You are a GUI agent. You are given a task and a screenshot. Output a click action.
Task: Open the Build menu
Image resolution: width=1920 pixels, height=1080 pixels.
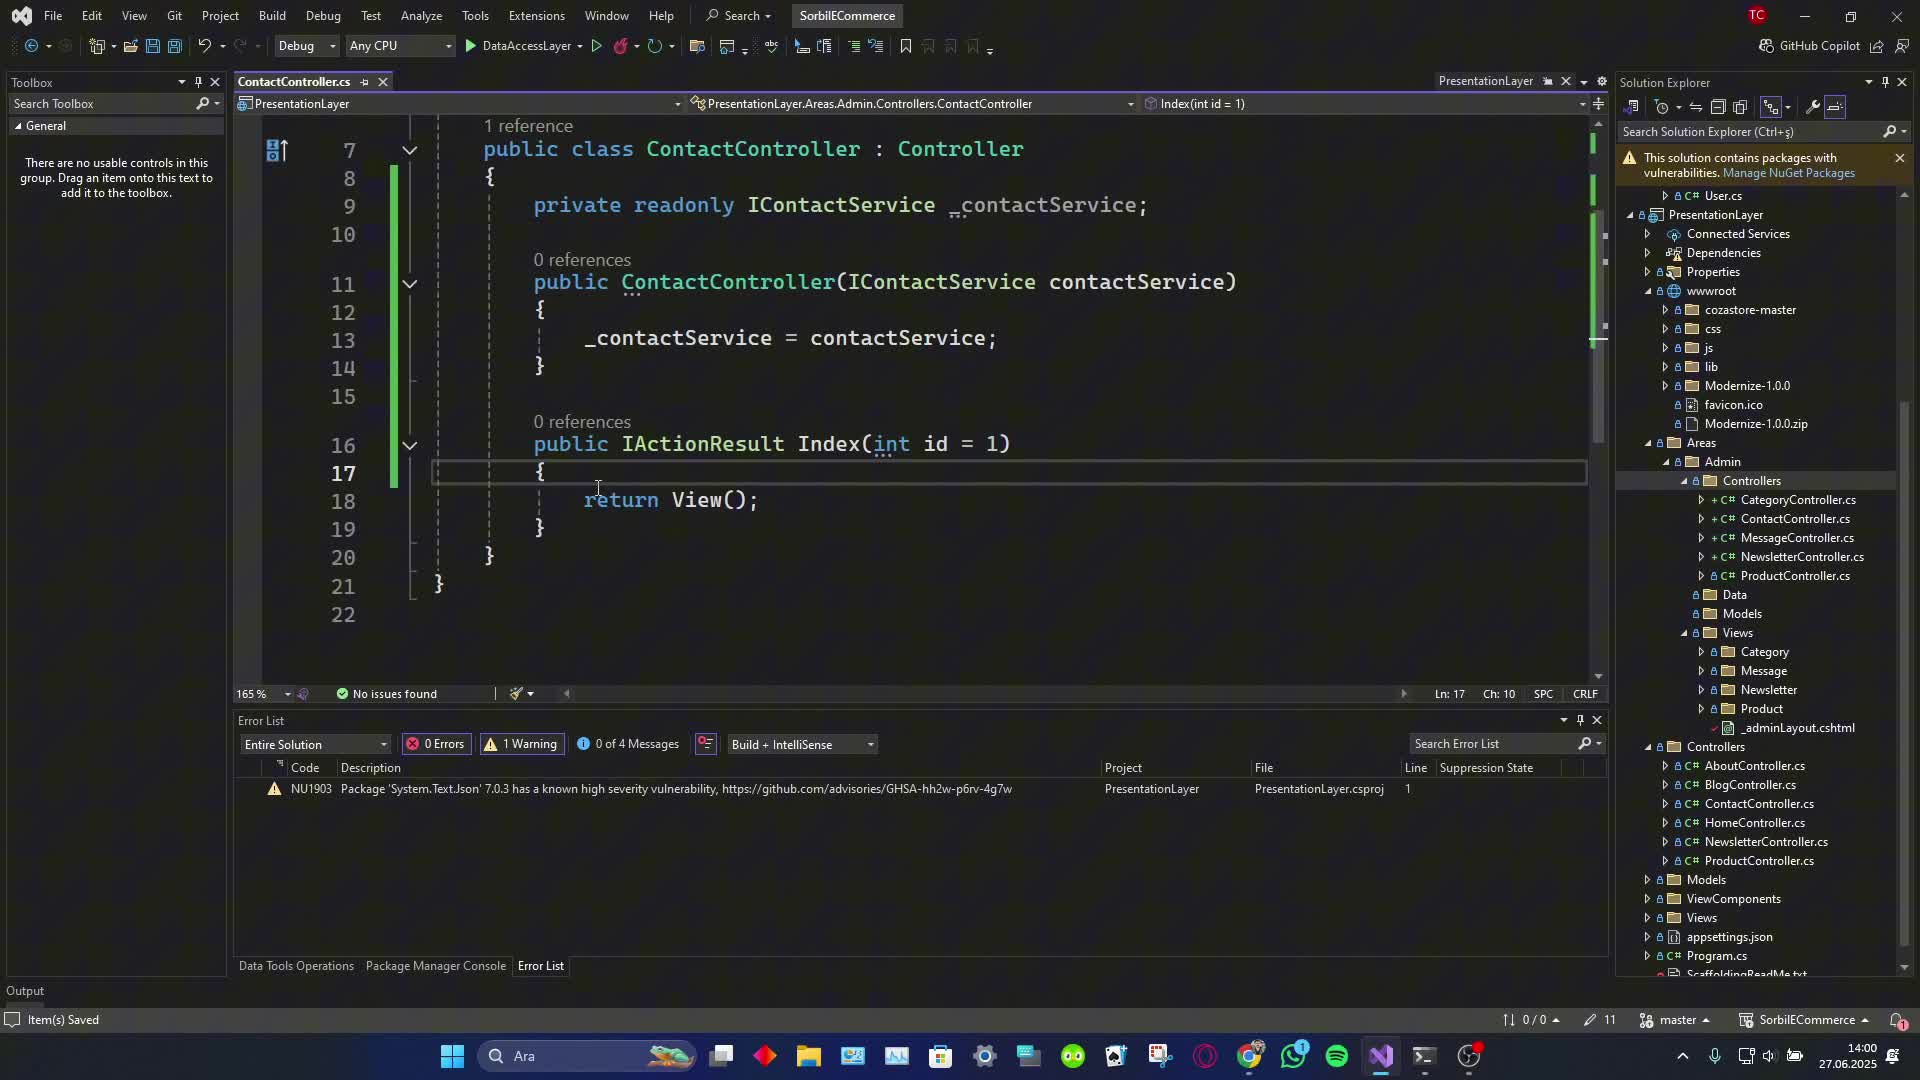pos(272,16)
